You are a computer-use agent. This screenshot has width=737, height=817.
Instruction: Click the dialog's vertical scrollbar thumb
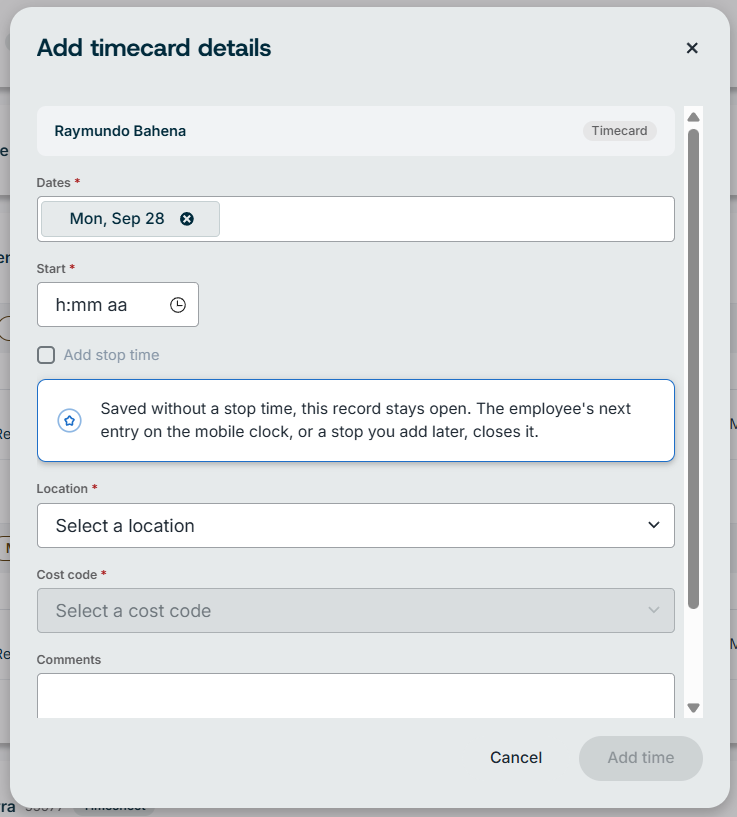click(693, 369)
